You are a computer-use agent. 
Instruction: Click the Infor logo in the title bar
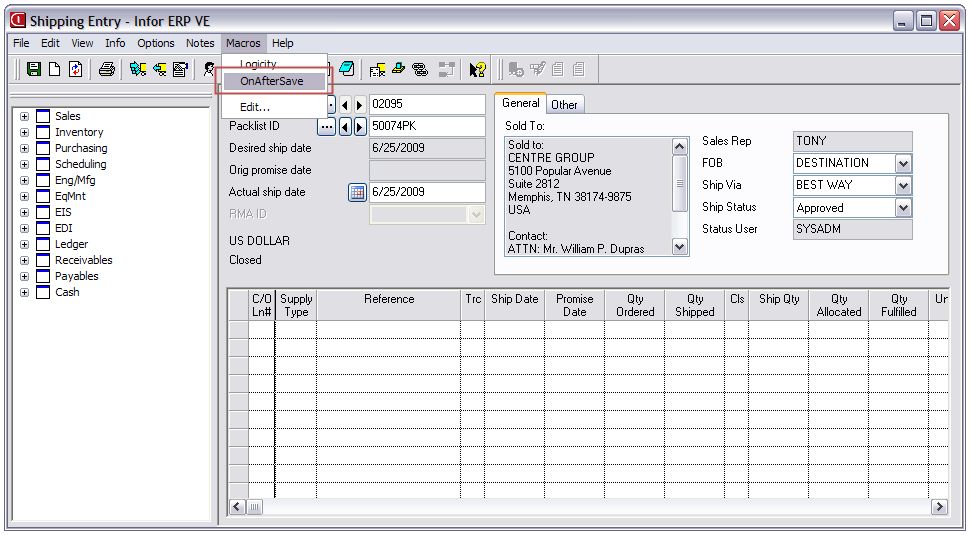pyautogui.click(x=18, y=20)
